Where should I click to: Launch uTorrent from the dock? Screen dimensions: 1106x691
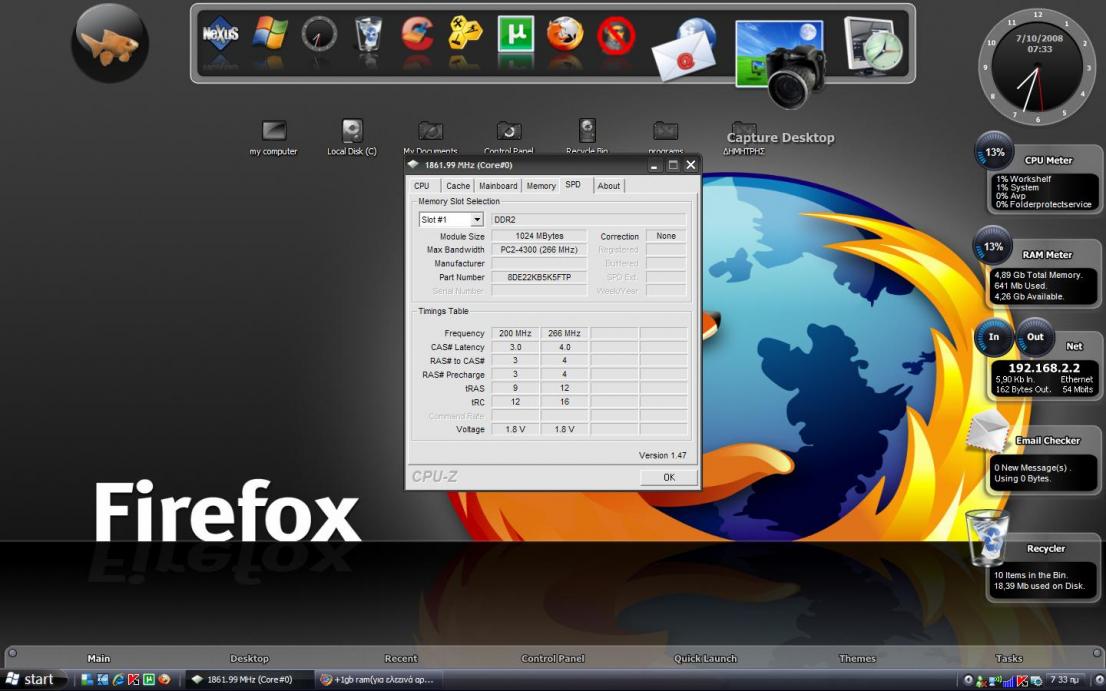click(516, 33)
